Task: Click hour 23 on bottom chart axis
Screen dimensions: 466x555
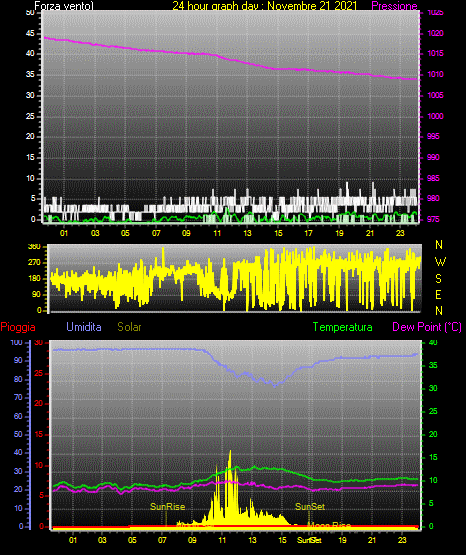Action: click(402, 540)
